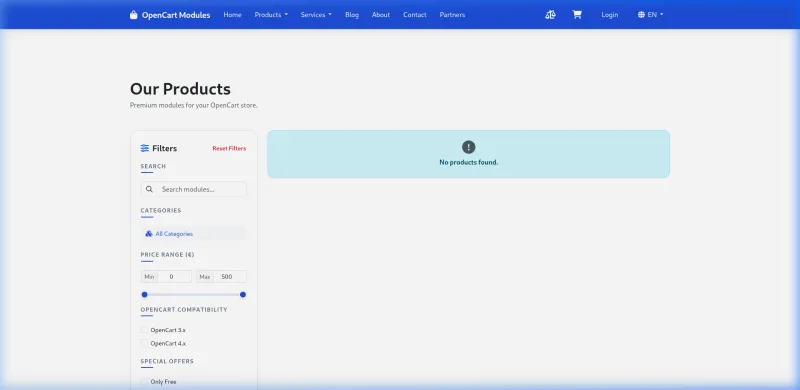Click the OpenCart Modules shopping bag logo icon

point(134,15)
